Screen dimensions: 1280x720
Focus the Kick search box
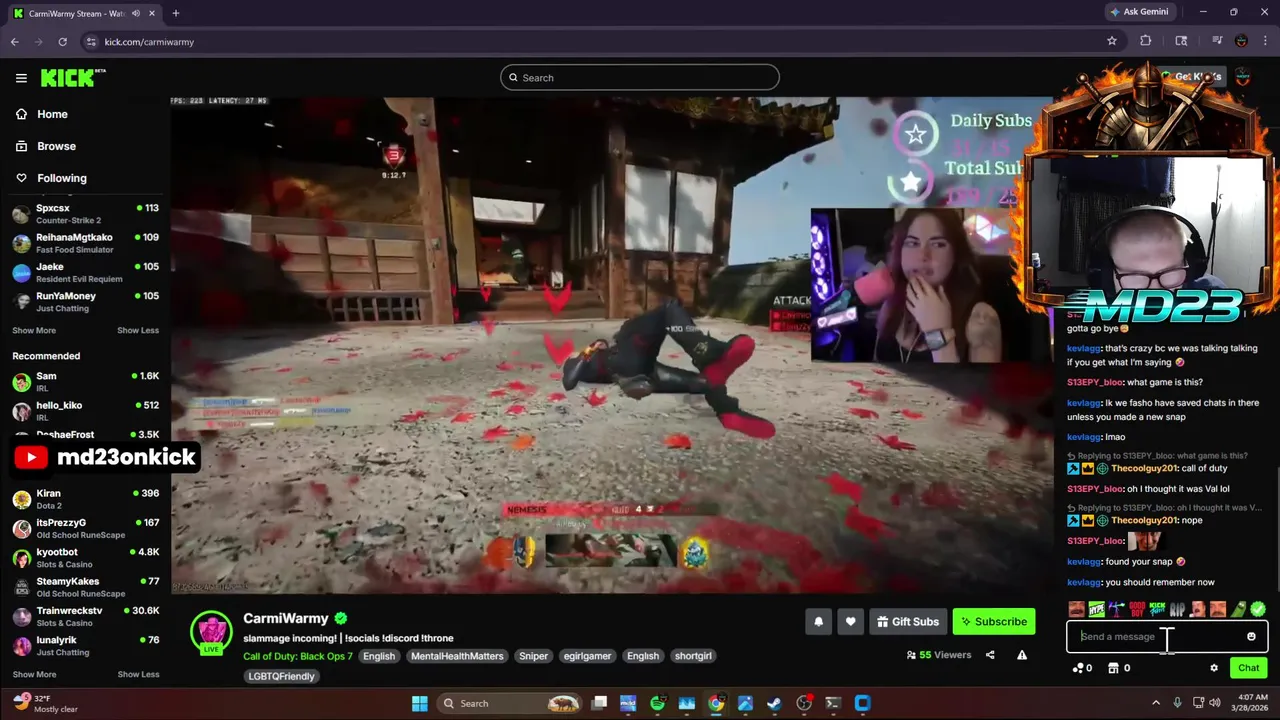coord(640,78)
